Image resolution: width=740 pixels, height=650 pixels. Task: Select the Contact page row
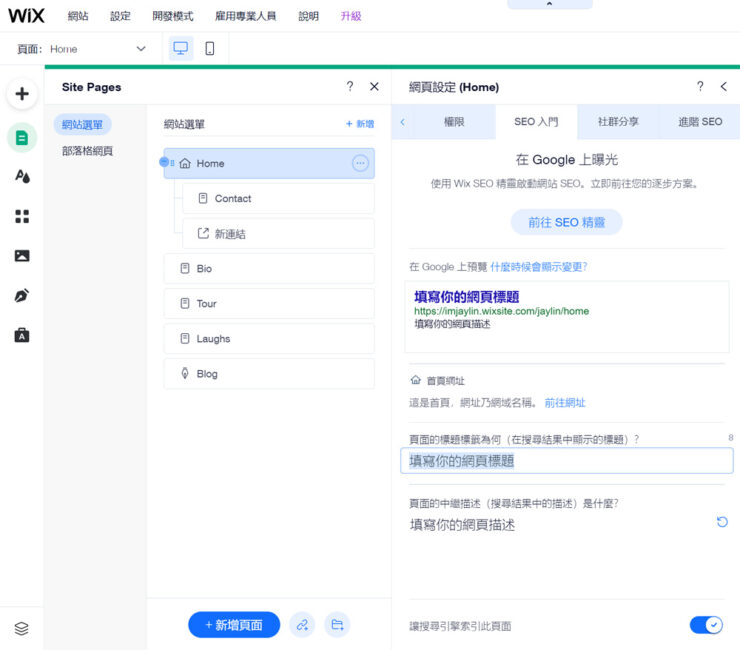[278, 198]
